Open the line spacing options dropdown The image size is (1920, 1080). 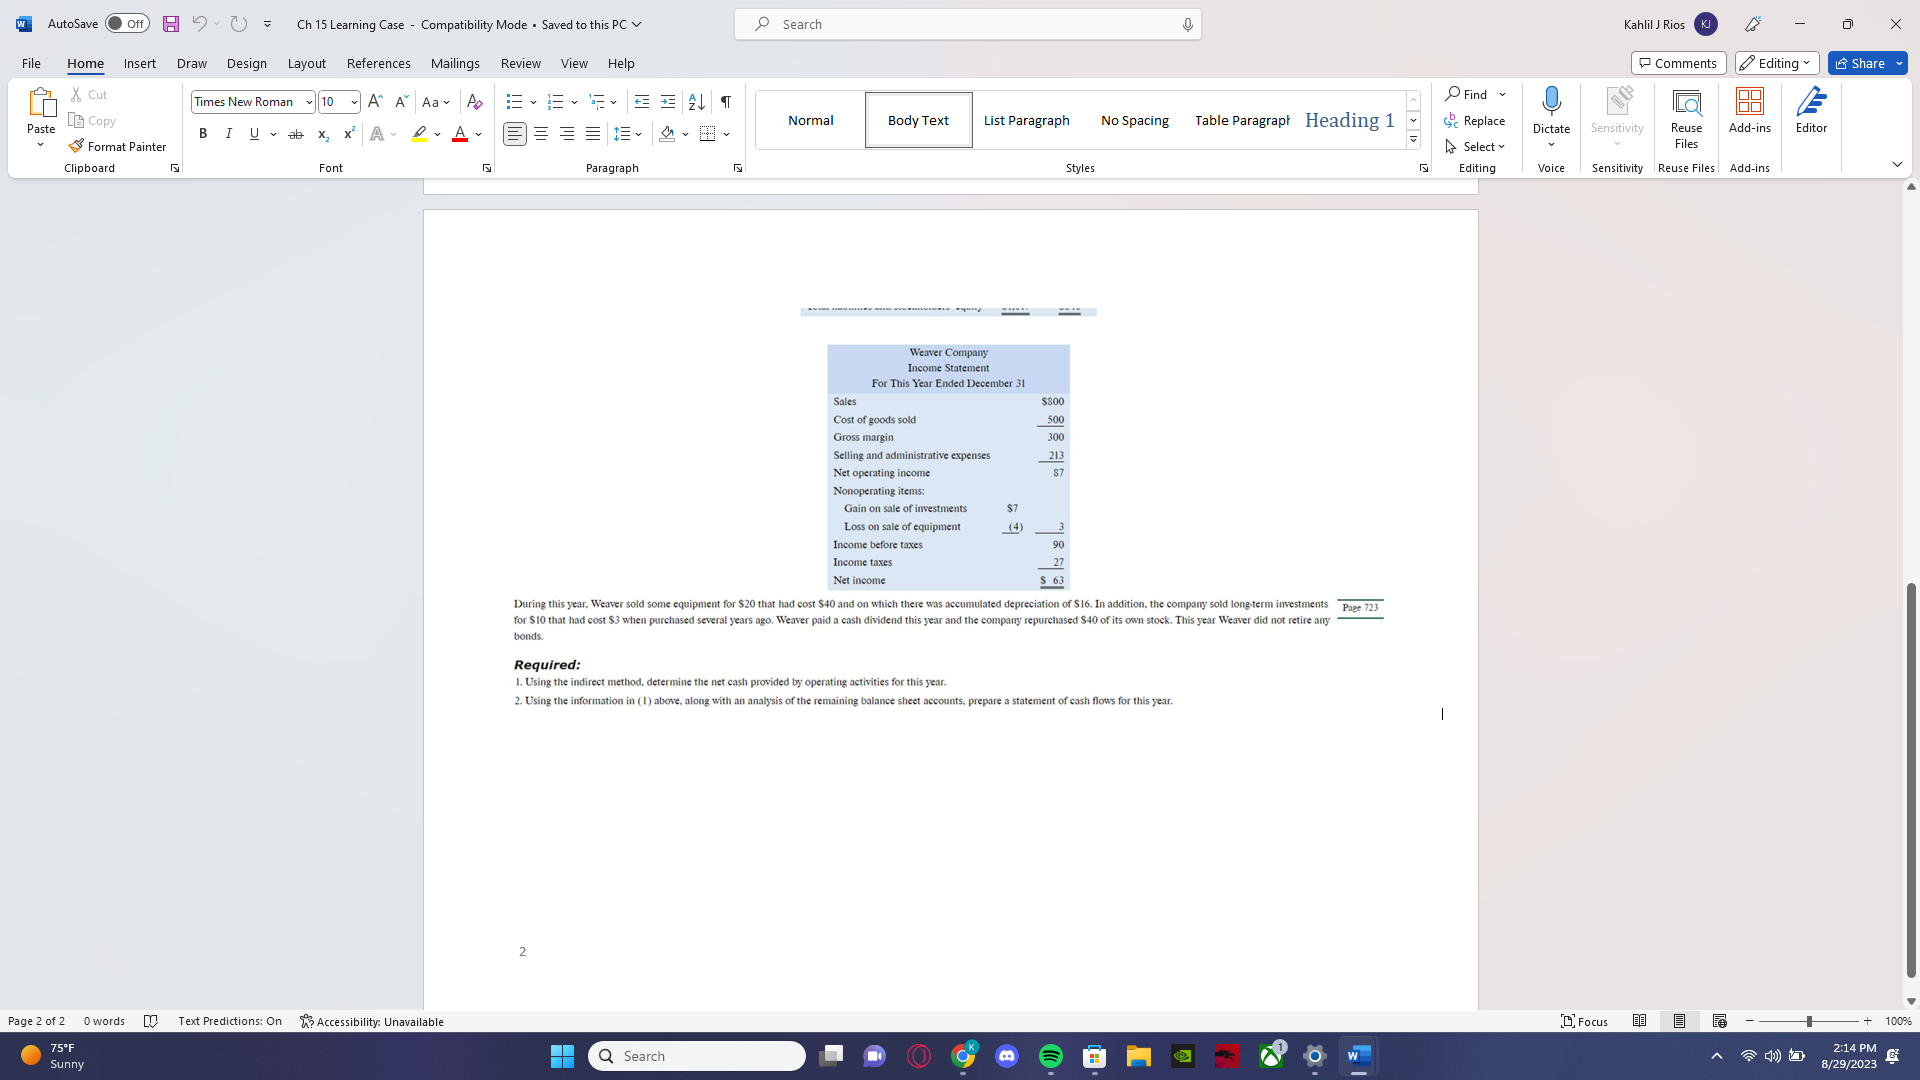[x=639, y=133]
